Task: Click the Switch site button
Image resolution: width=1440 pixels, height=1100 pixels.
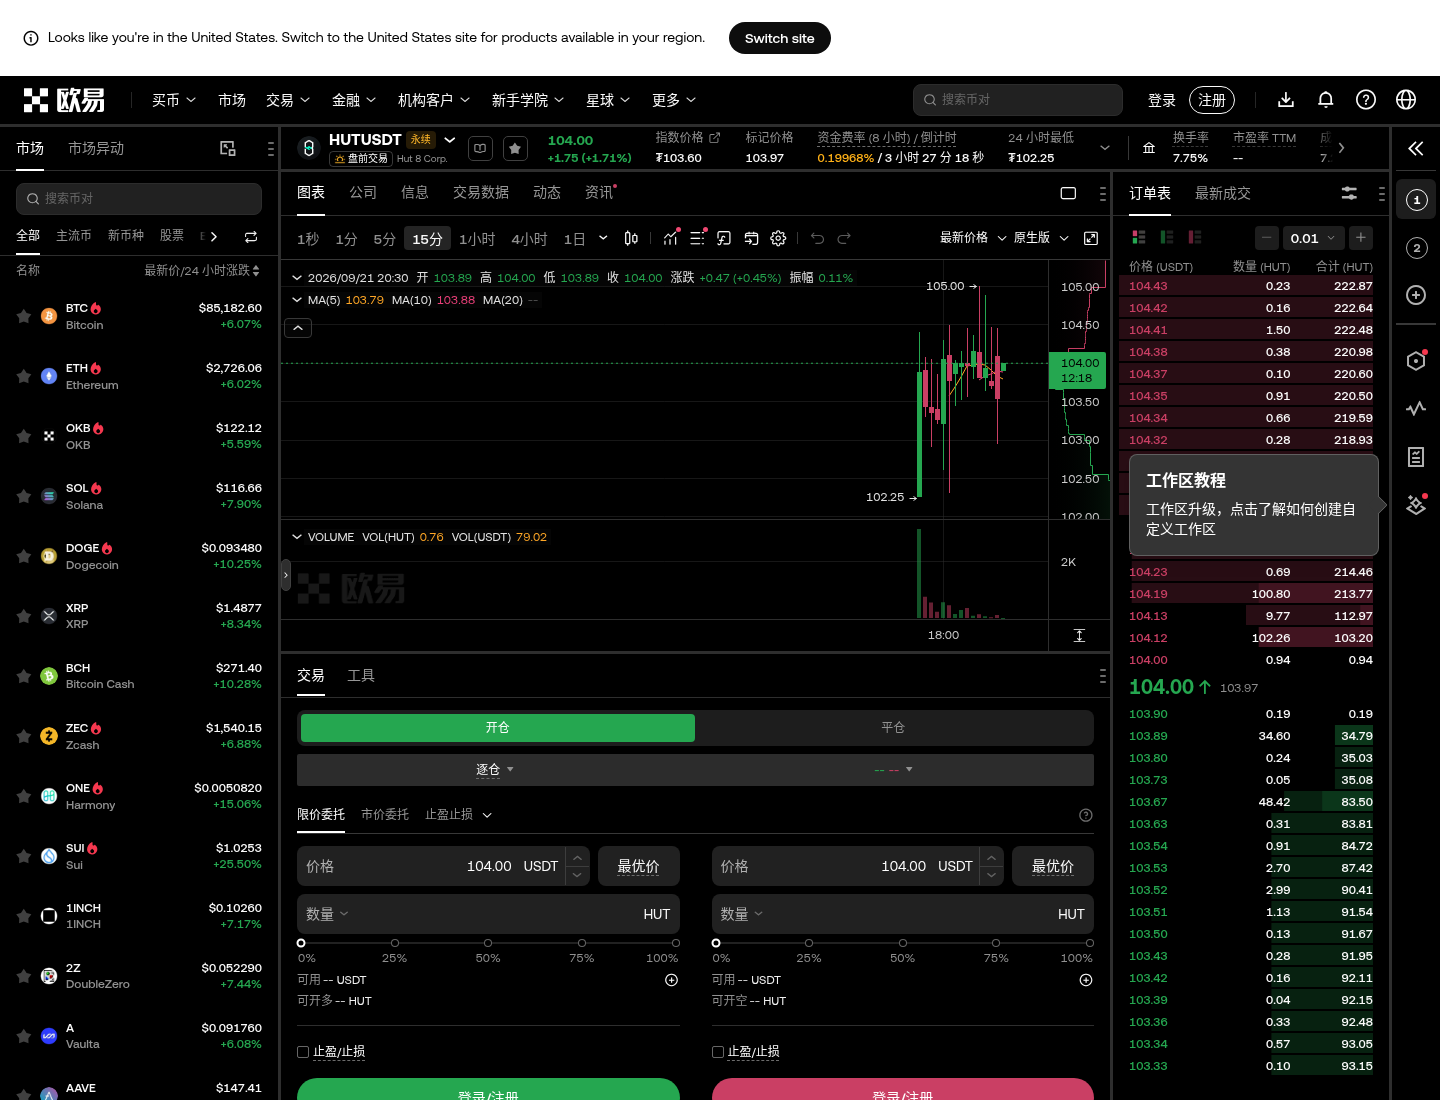Action: (x=780, y=38)
